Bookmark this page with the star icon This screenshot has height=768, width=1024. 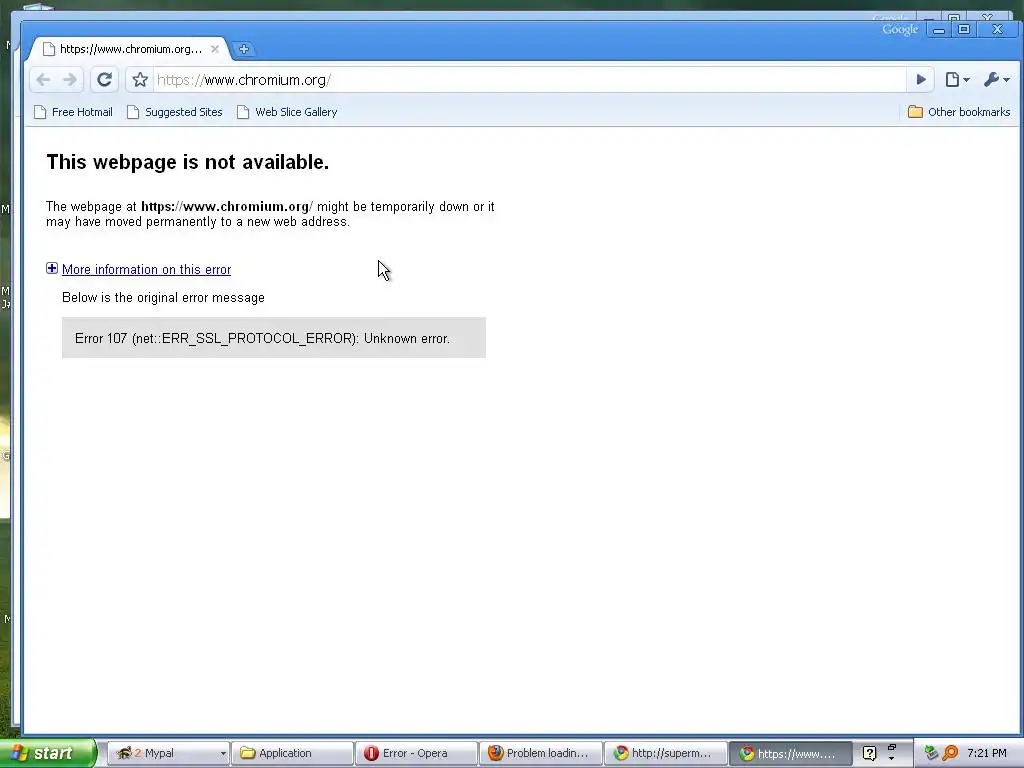pos(140,80)
